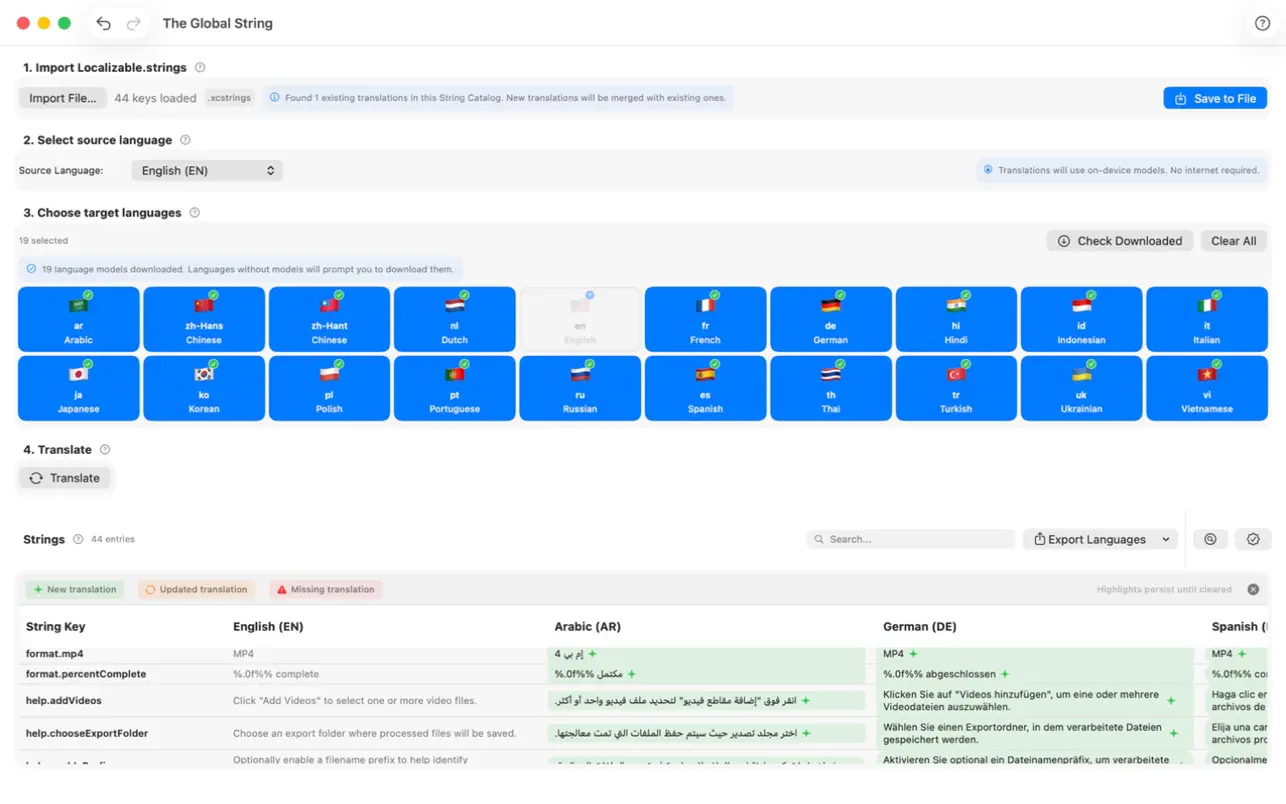Focus the strings Search field
Image resolution: width=1286 pixels, height=804 pixels.
911,539
